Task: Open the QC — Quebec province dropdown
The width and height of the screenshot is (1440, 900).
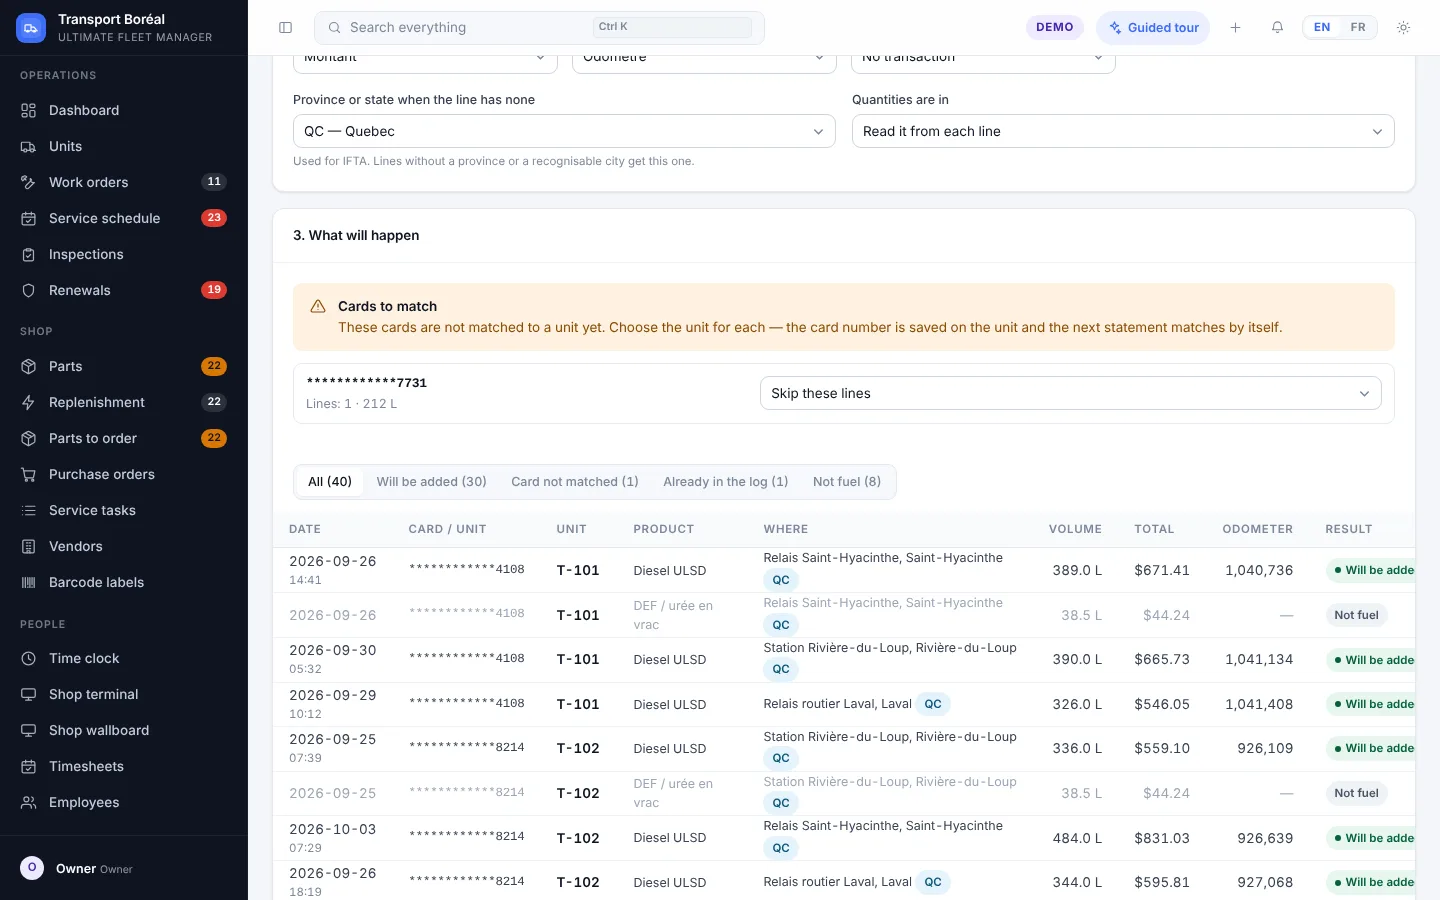Action: click(x=564, y=131)
